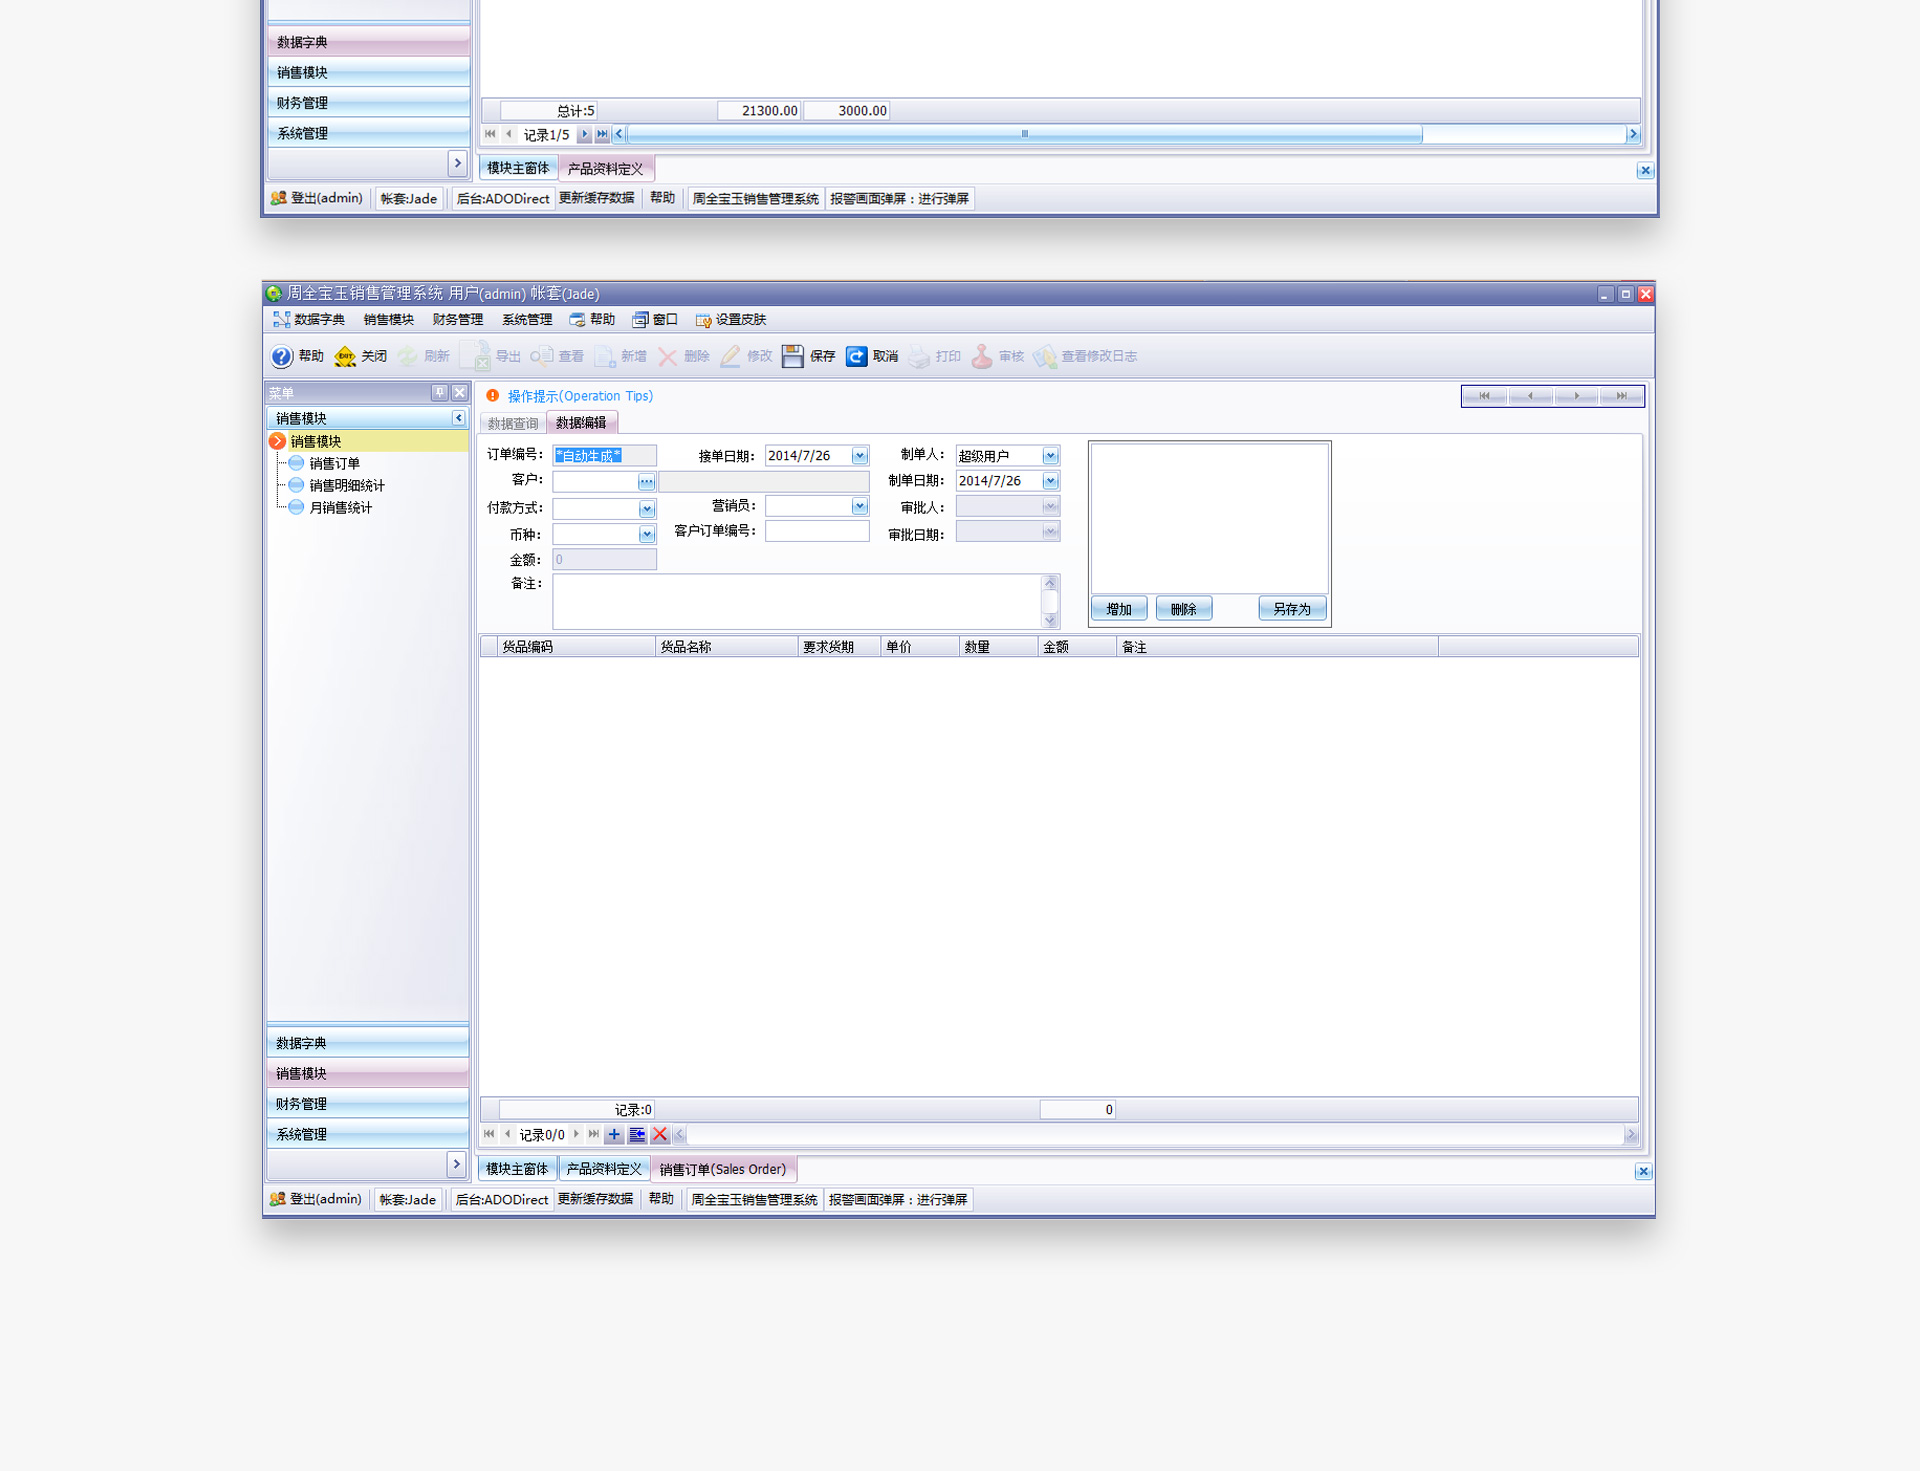Collapse the 销售模块 panel header chevron
1920x1471 pixels.
[458, 418]
